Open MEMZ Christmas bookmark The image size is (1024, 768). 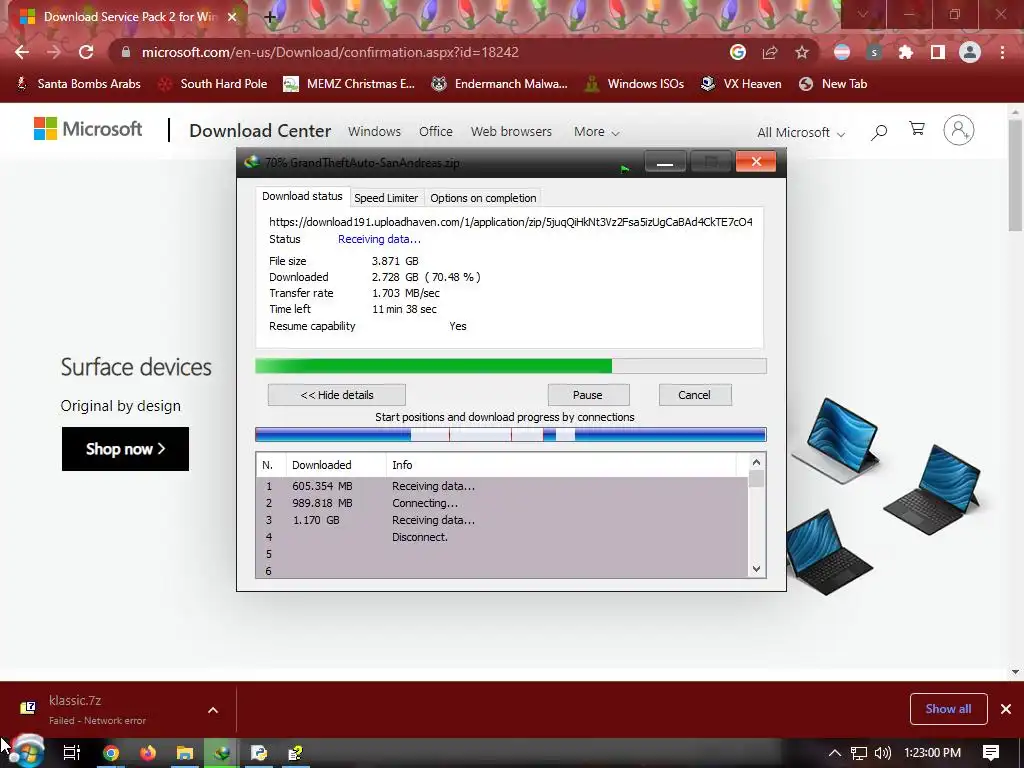tap(349, 84)
